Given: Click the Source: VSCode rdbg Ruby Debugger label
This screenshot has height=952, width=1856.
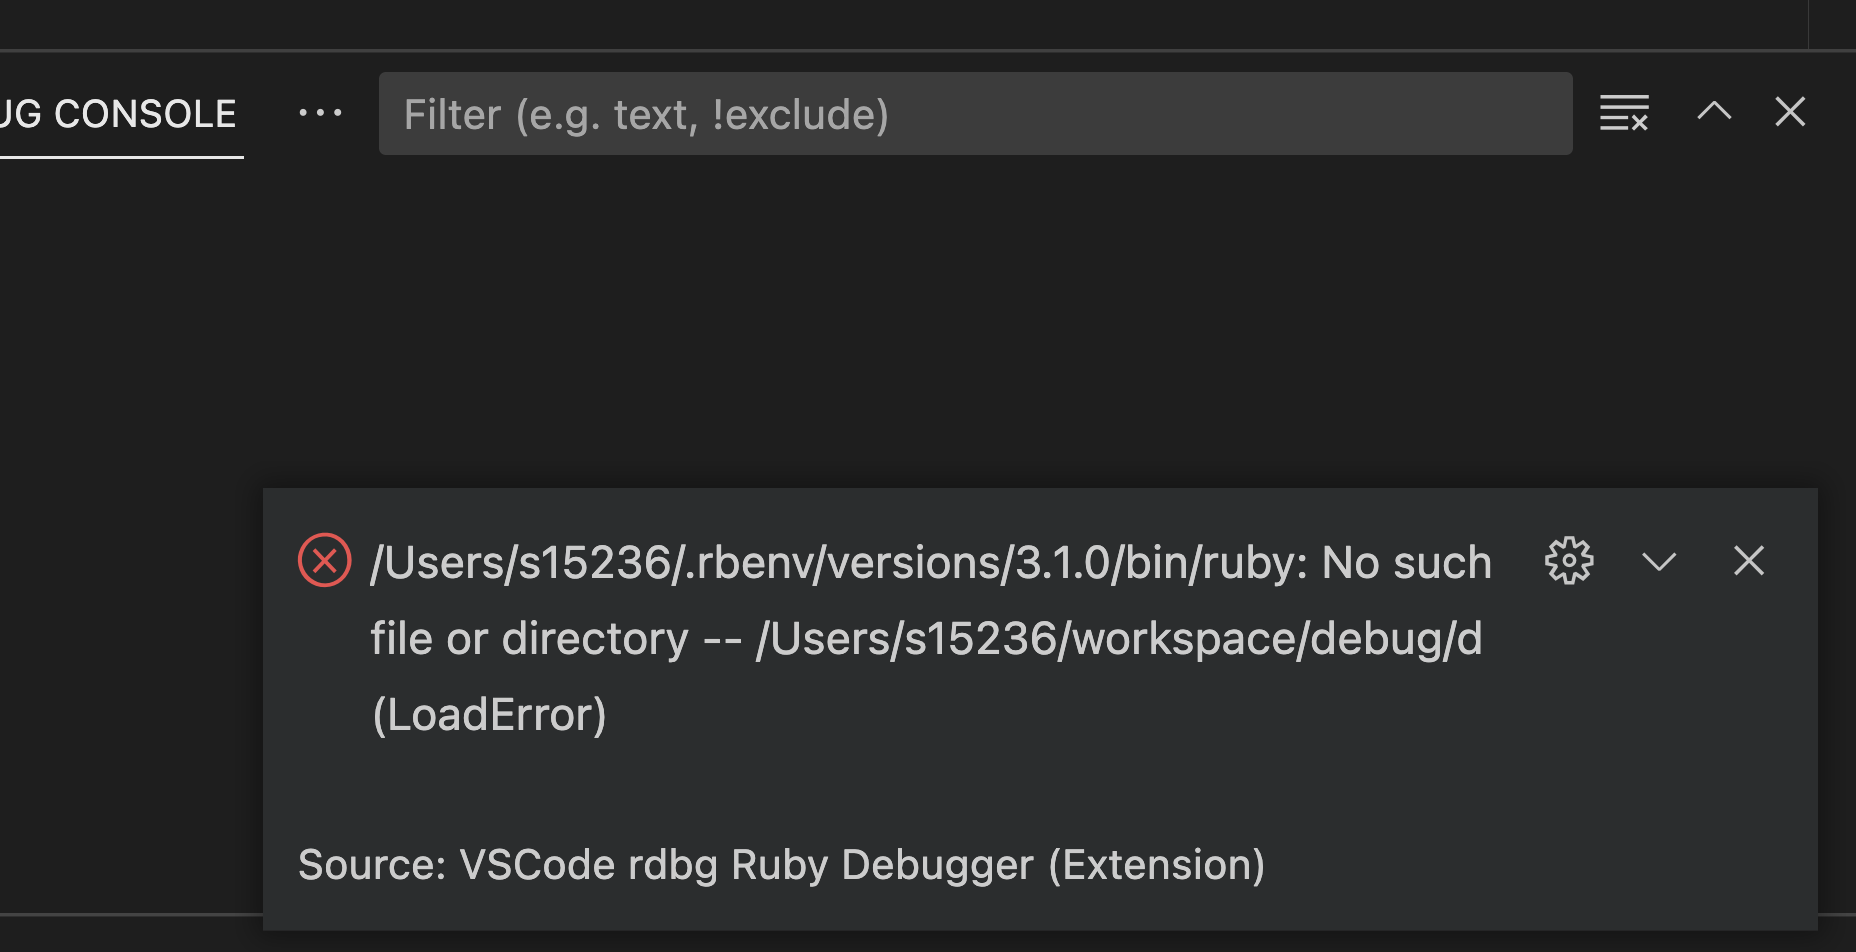Looking at the screenshot, I should [781, 865].
